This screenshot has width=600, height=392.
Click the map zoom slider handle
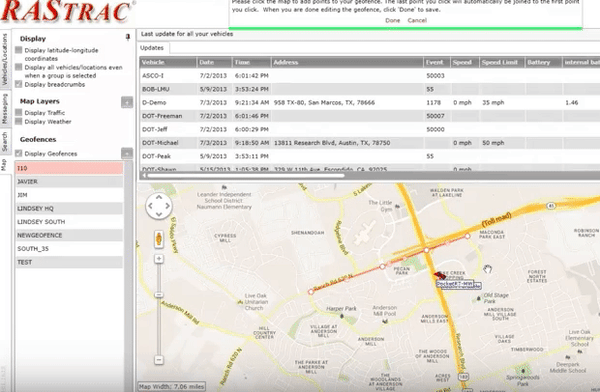point(159,295)
